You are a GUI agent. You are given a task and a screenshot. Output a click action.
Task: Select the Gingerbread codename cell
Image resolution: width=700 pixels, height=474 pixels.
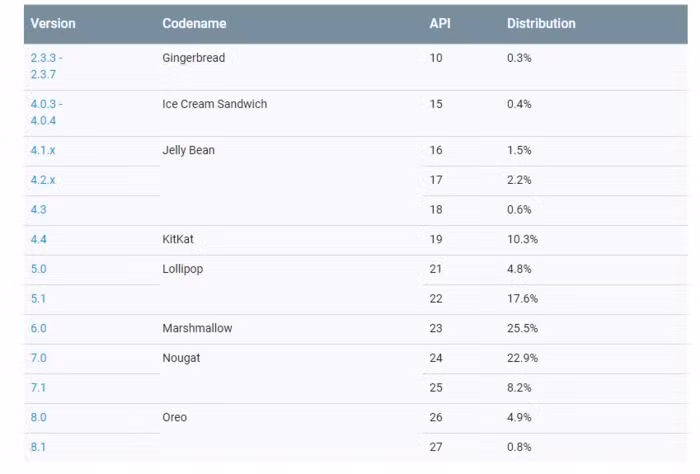pos(193,58)
